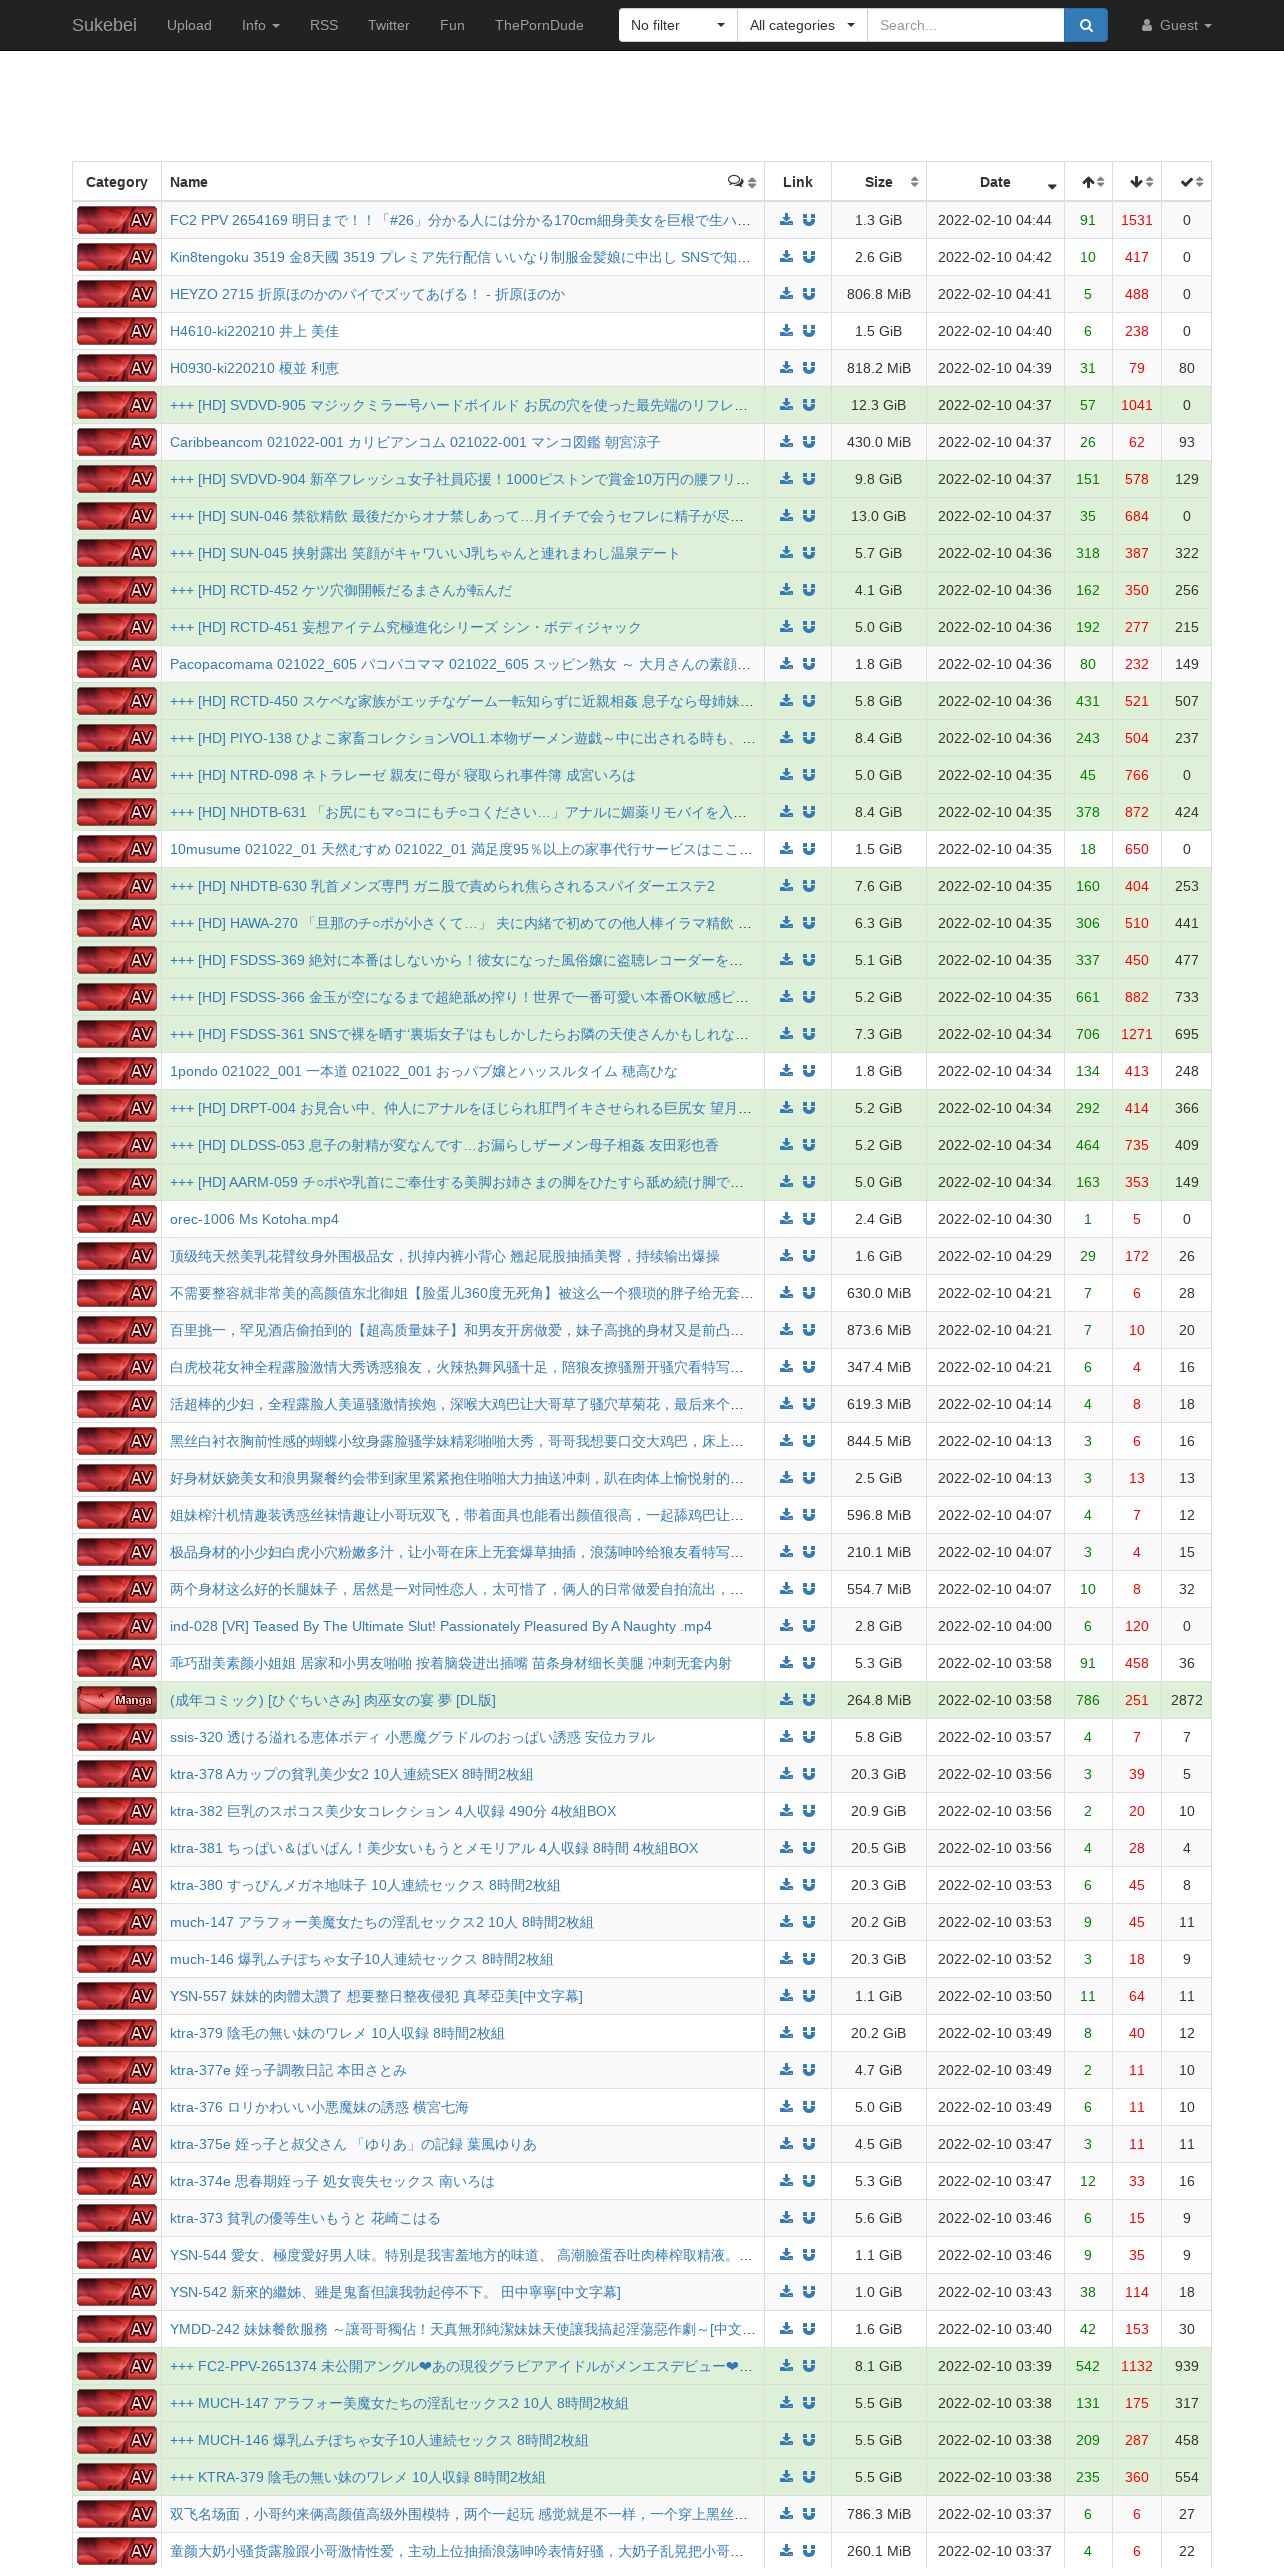The image size is (1284, 2568).
Task: Open ThePornDude nav link
Action: pyautogui.click(x=539, y=25)
